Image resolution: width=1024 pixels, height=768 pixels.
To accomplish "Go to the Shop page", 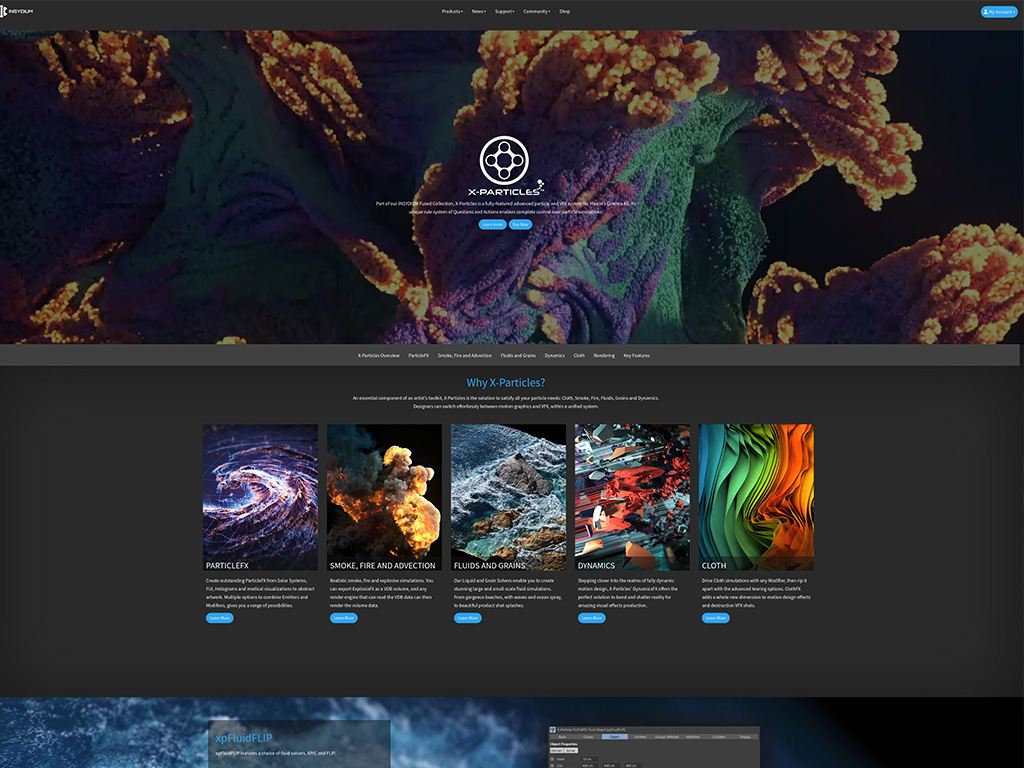I will (x=565, y=12).
